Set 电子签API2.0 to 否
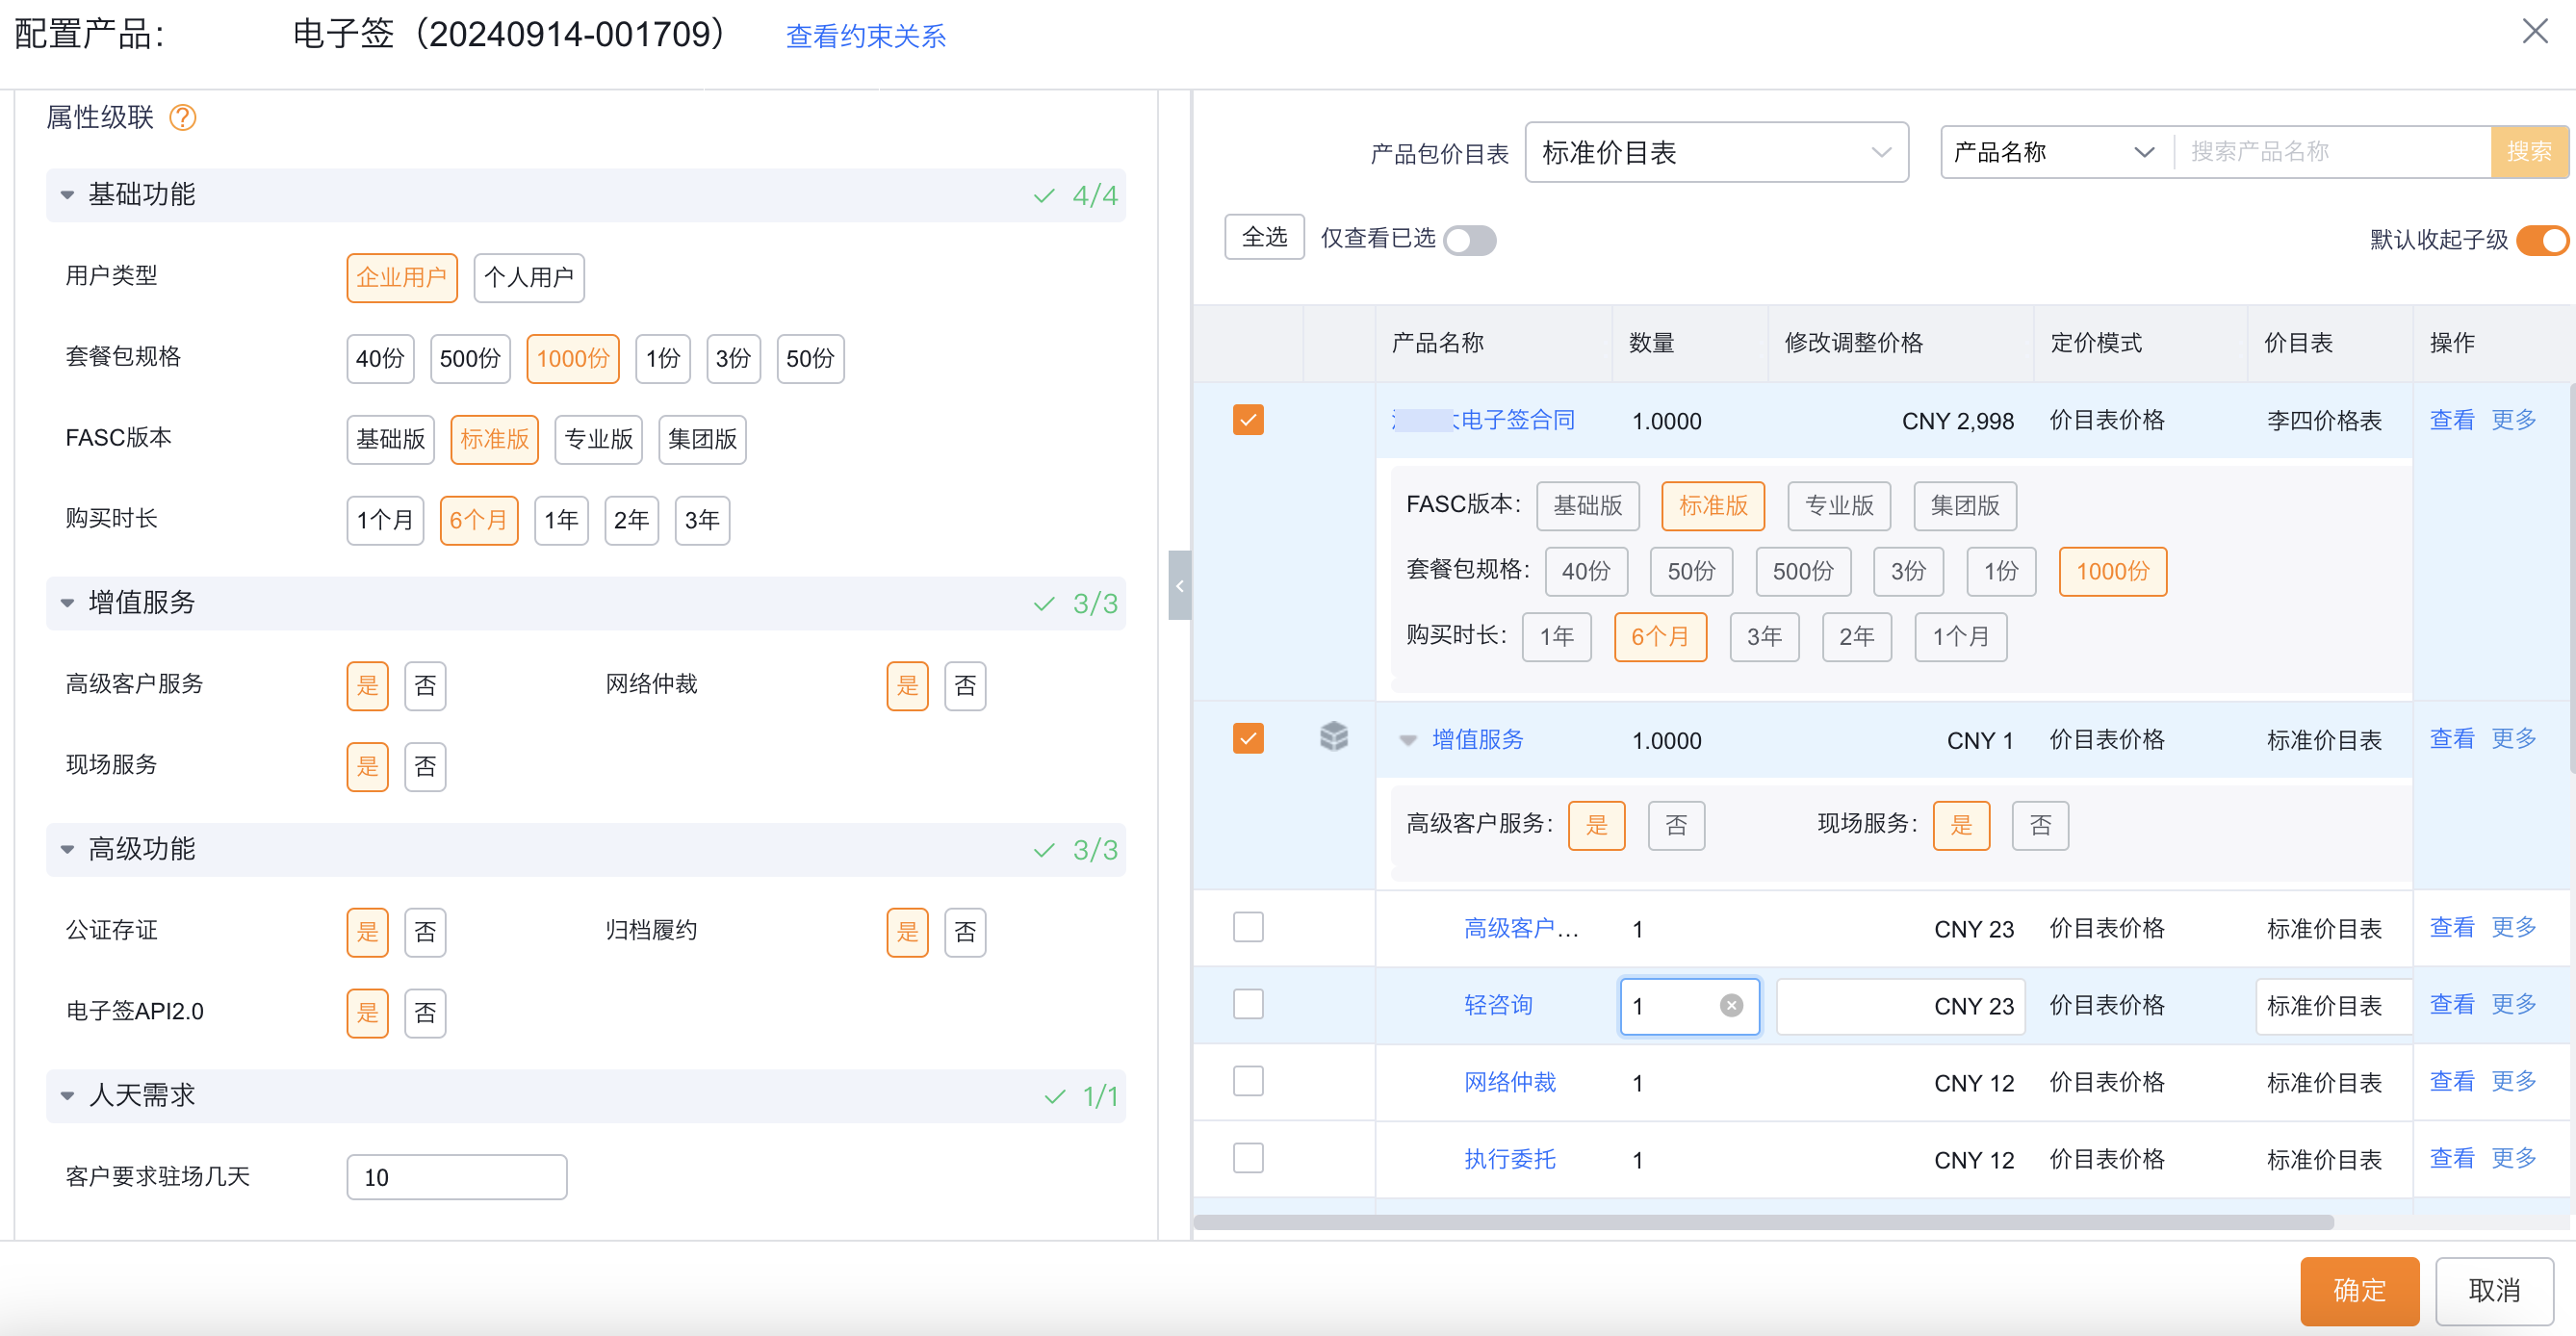This screenshot has width=2576, height=1336. (x=425, y=1013)
